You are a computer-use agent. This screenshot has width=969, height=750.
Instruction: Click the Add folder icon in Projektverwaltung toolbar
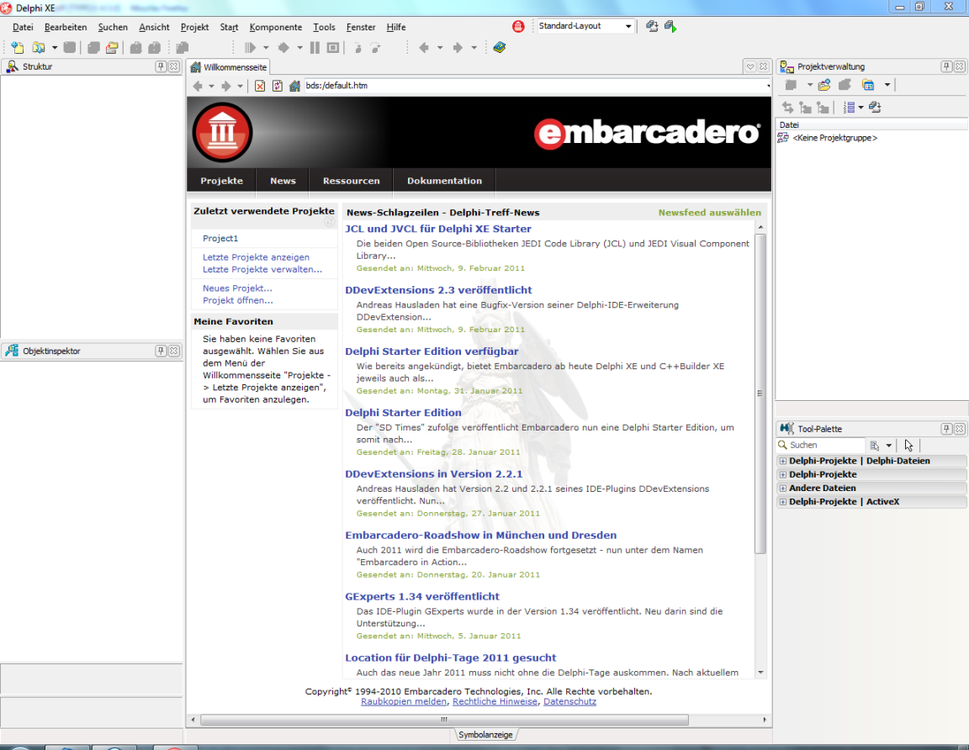pyautogui.click(x=824, y=85)
